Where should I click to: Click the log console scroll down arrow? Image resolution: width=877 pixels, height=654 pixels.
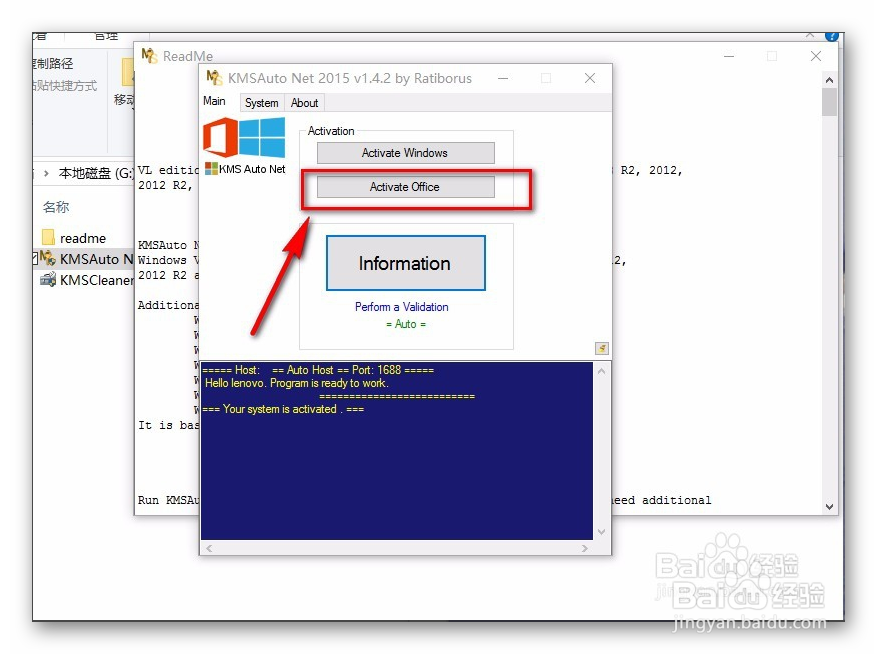coord(602,532)
